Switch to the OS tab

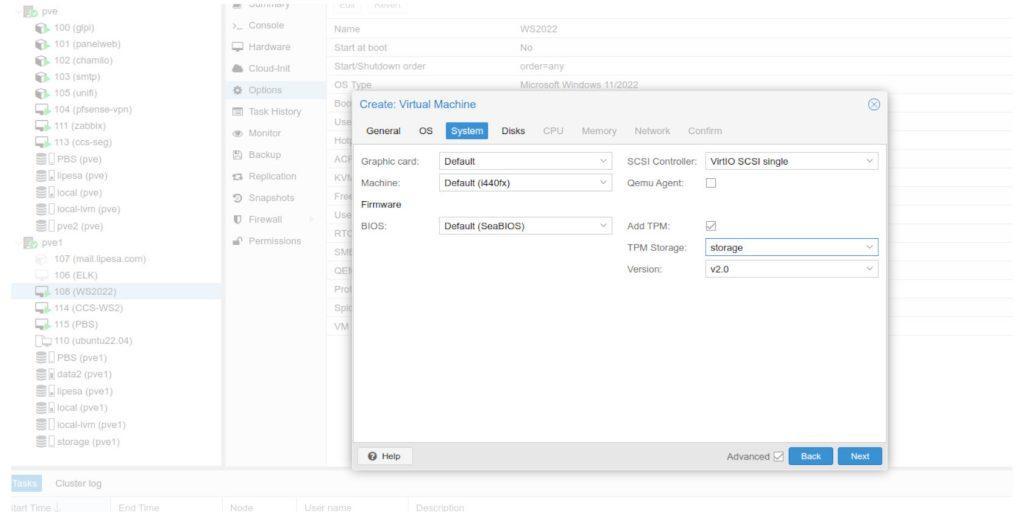click(x=426, y=131)
